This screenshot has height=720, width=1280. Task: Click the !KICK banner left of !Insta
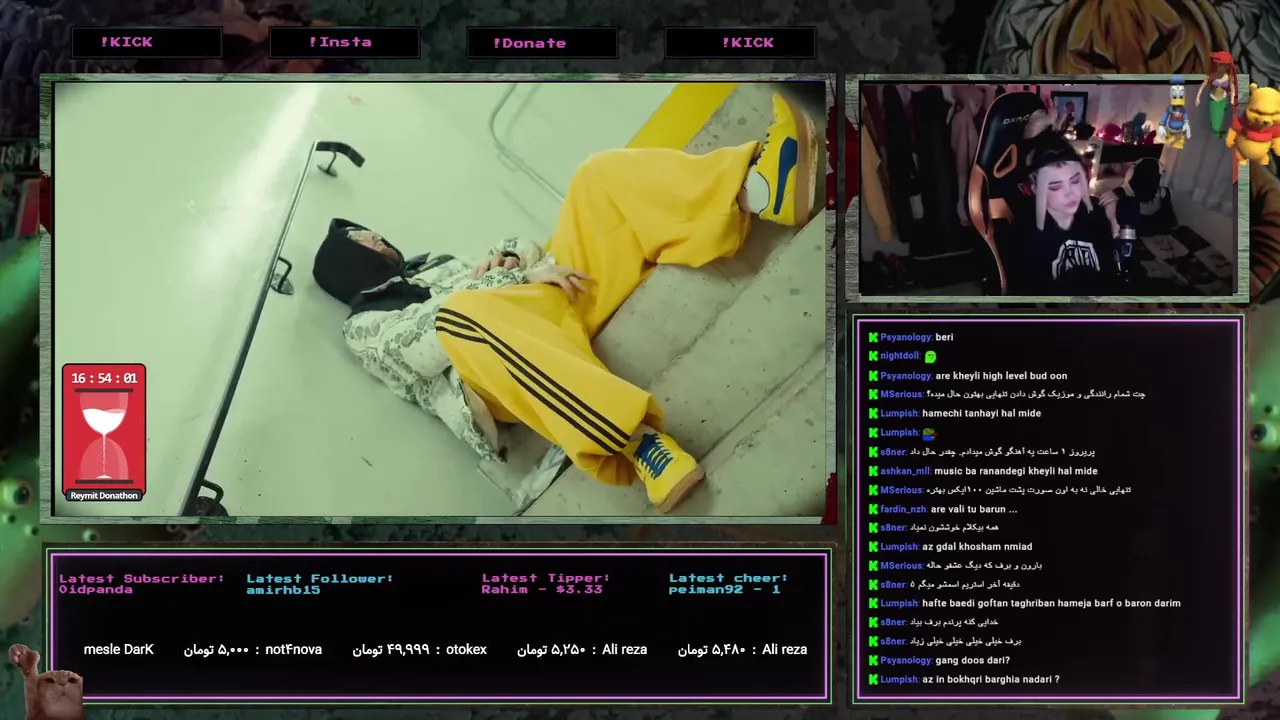click(147, 42)
